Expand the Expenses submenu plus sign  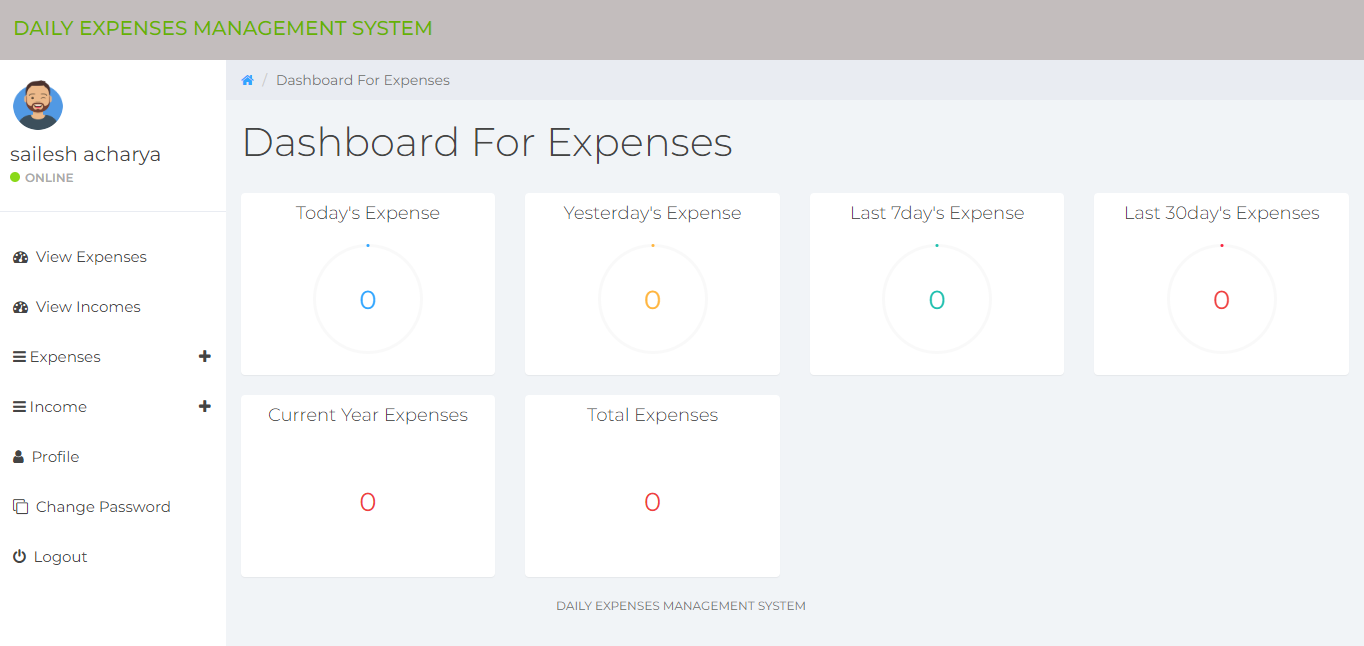click(205, 356)
